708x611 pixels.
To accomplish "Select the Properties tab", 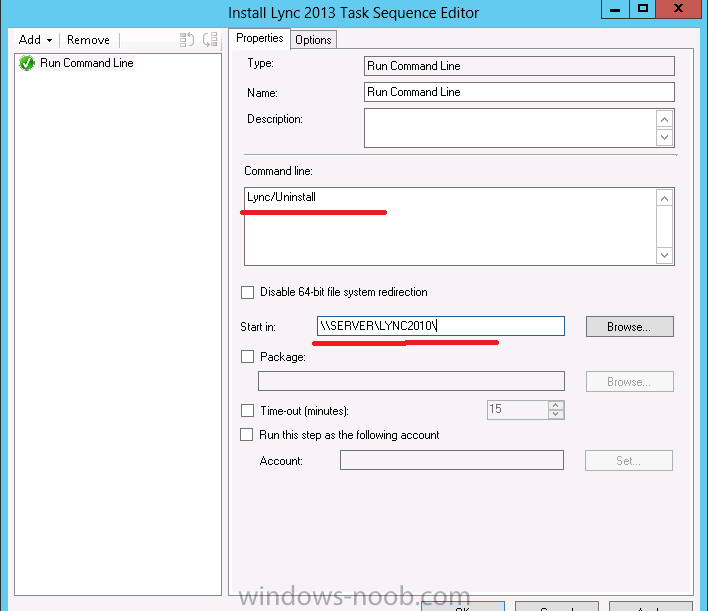I will pos(260,39).
